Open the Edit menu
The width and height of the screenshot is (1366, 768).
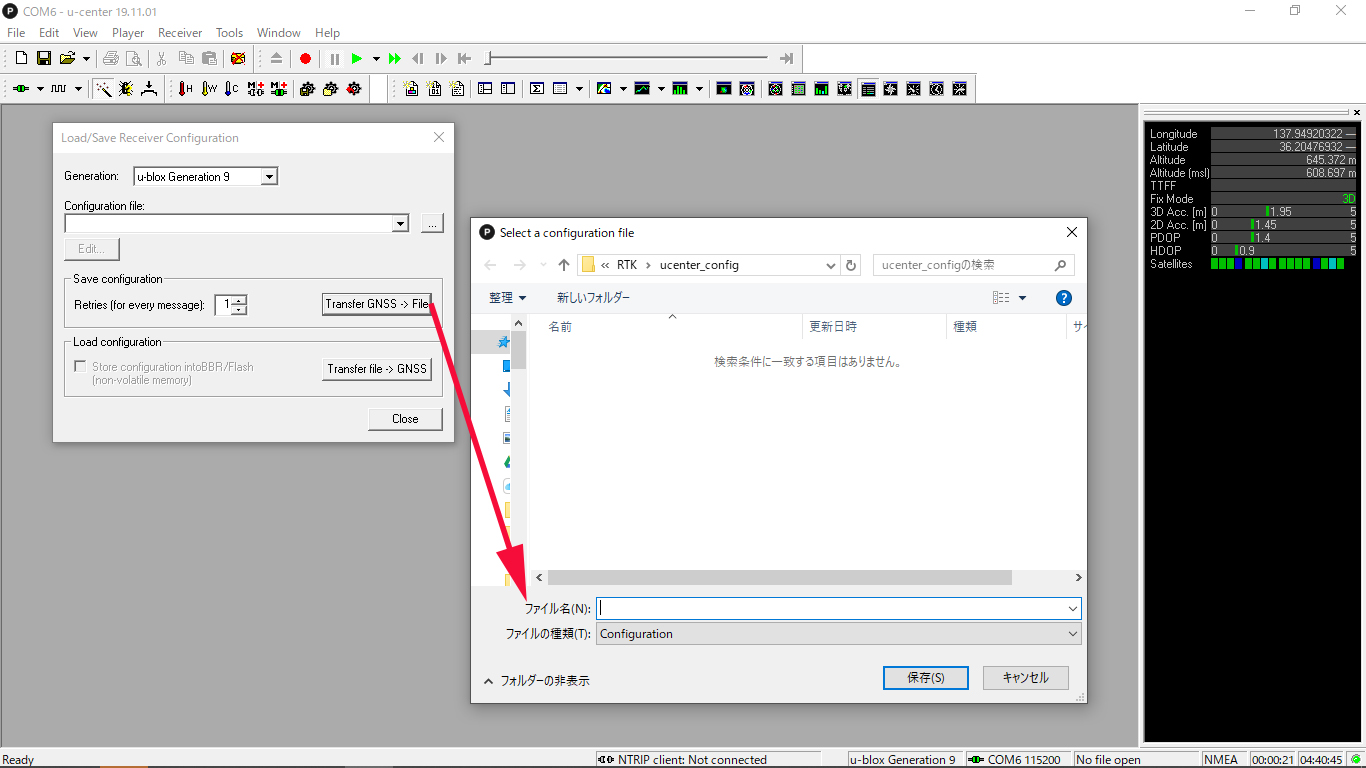click(49, 33)
